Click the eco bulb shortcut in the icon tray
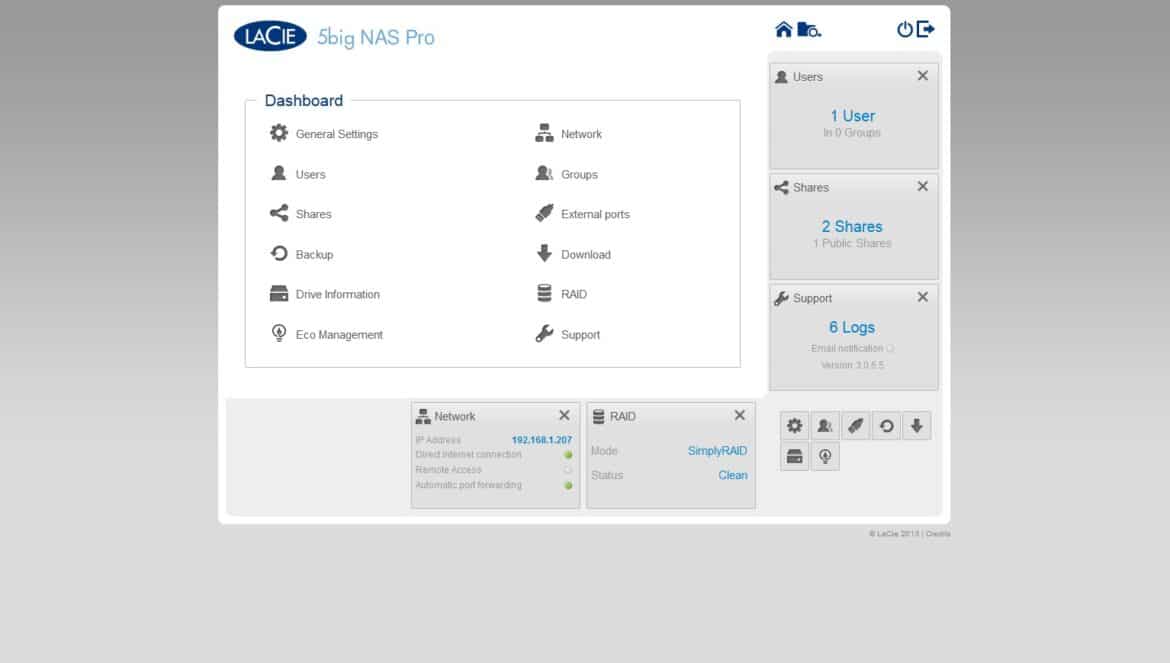1170x663 pixels. coord(825,456)
